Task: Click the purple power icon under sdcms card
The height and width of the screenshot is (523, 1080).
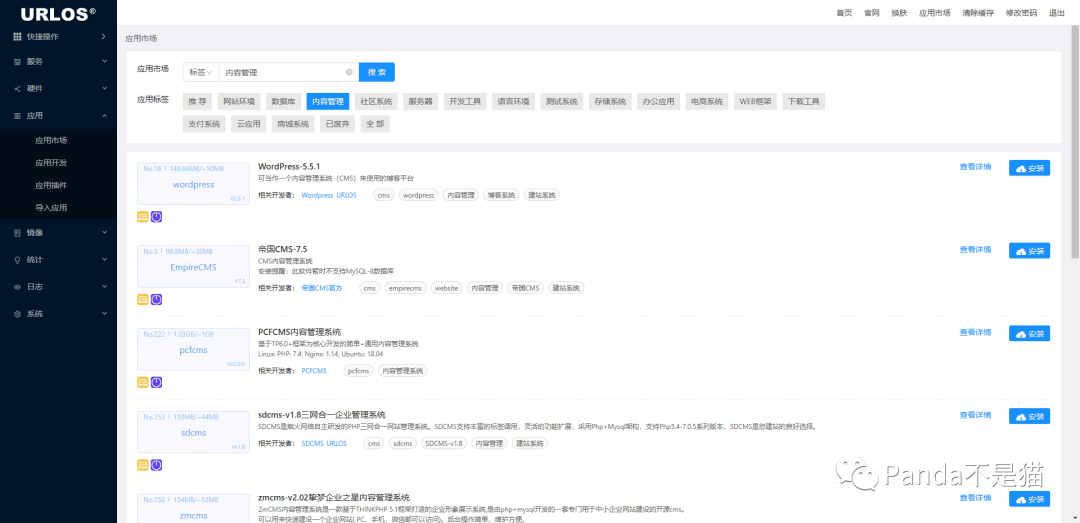Action: click(156, 465)
